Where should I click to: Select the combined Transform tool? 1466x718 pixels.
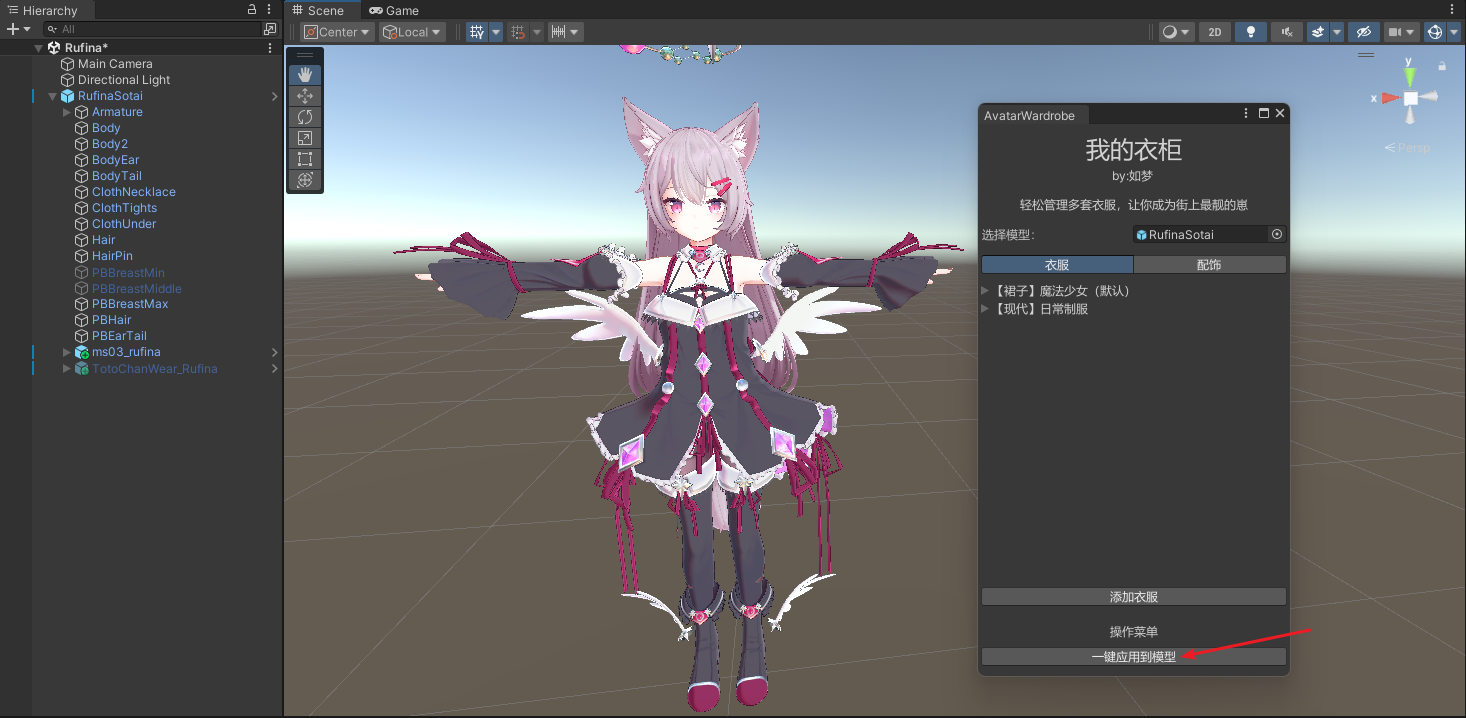pos(305,180)
